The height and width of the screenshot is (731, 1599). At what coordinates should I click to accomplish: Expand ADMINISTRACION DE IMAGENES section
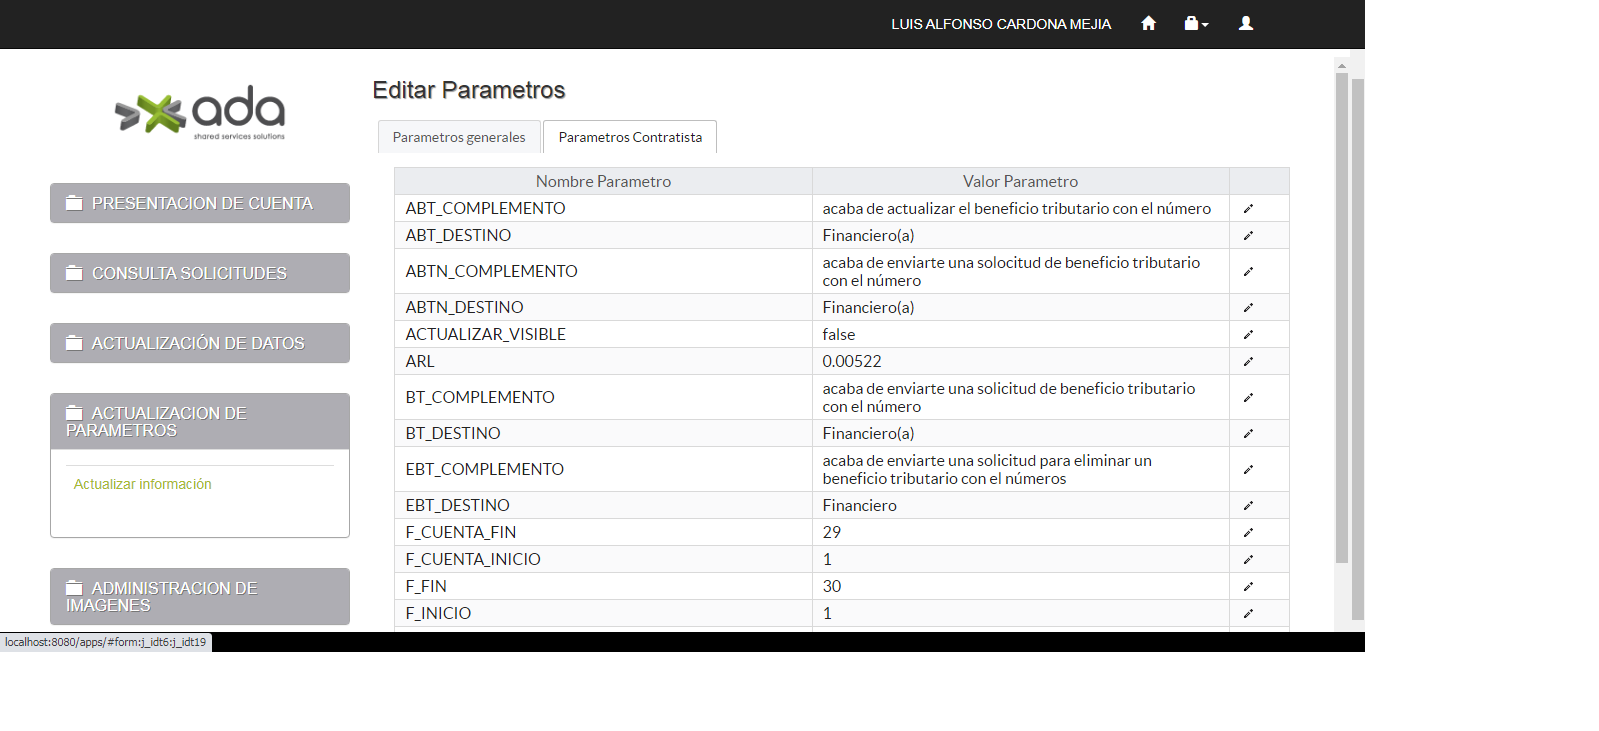coord(200,596)
